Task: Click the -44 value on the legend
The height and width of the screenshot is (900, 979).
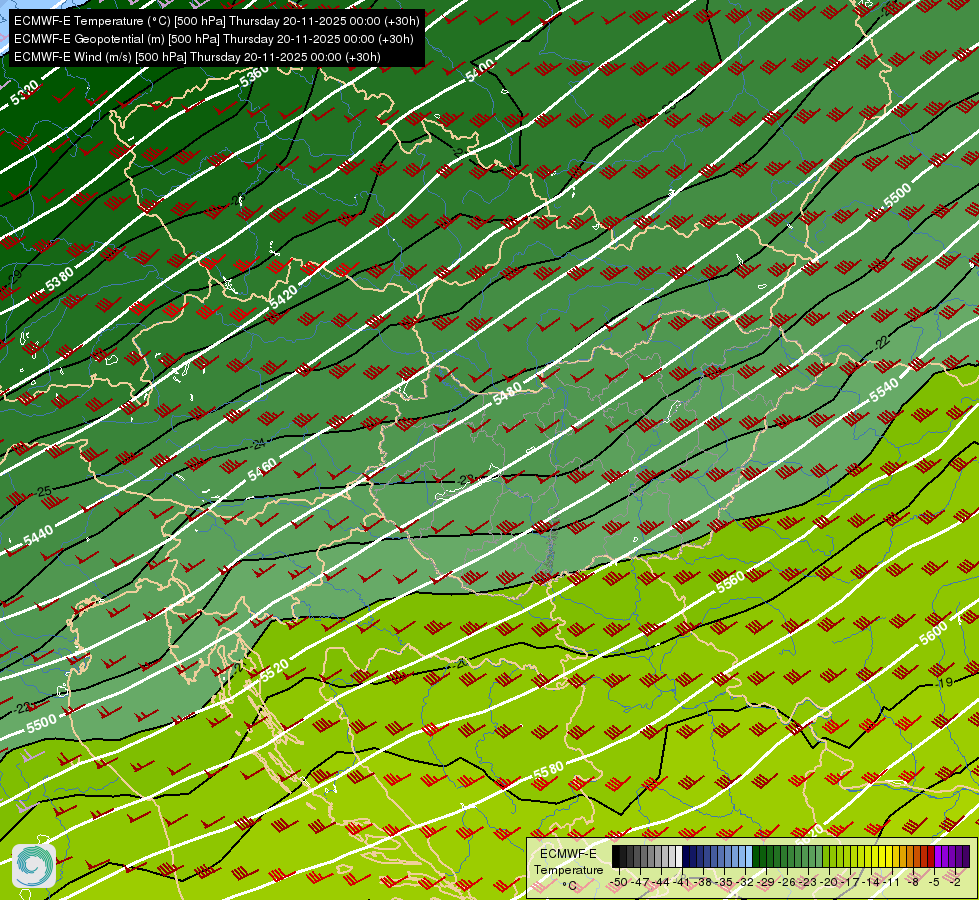Action: coord(661,882)
